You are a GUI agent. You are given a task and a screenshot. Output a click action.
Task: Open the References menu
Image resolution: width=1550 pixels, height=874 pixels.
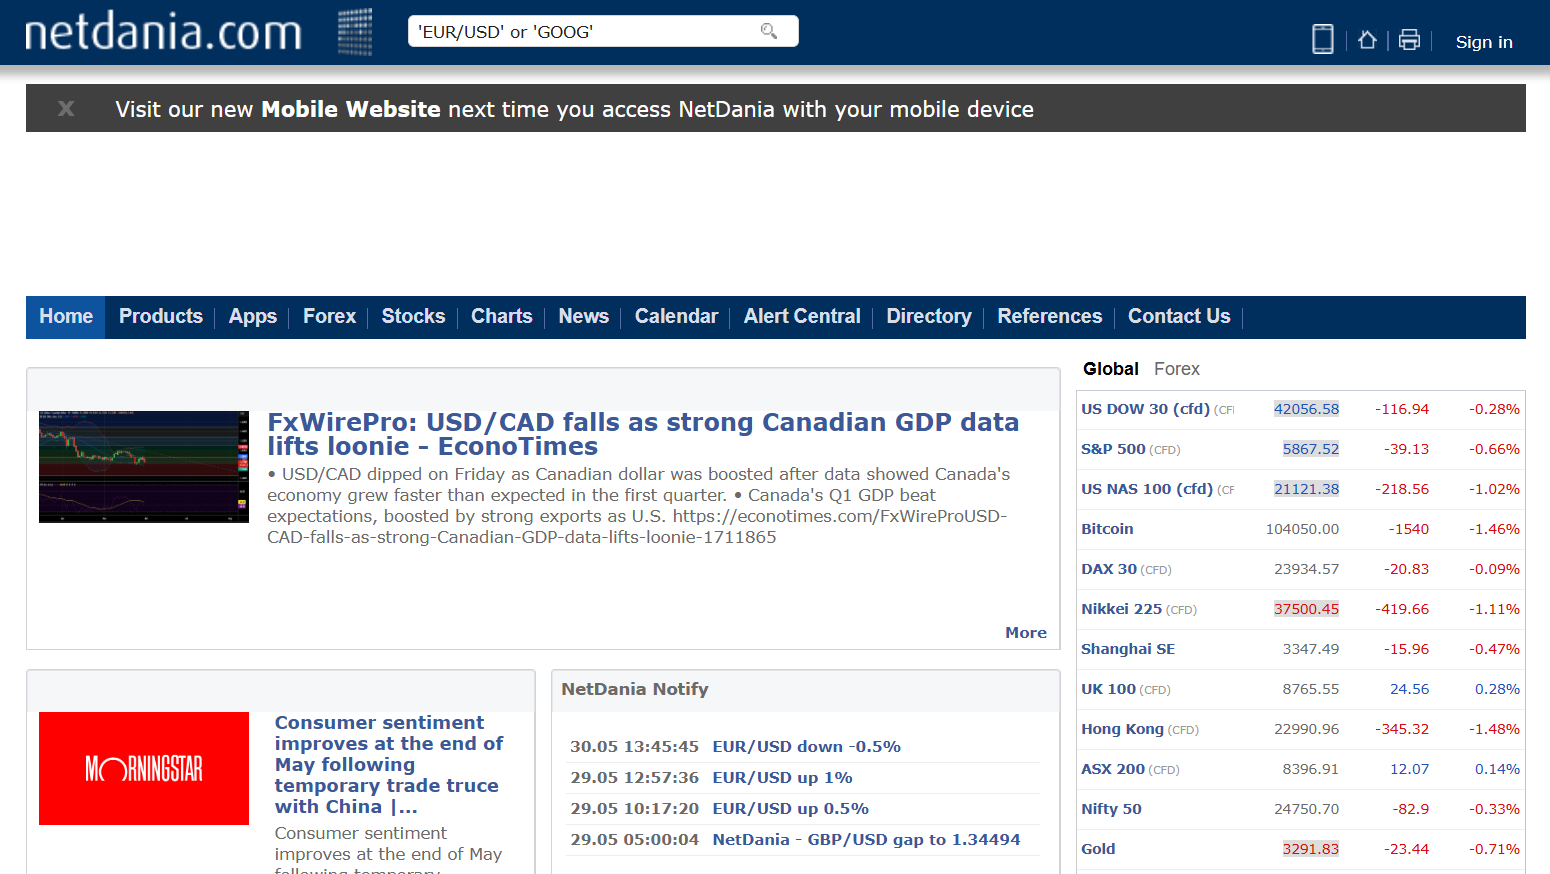coord(1050,316)
